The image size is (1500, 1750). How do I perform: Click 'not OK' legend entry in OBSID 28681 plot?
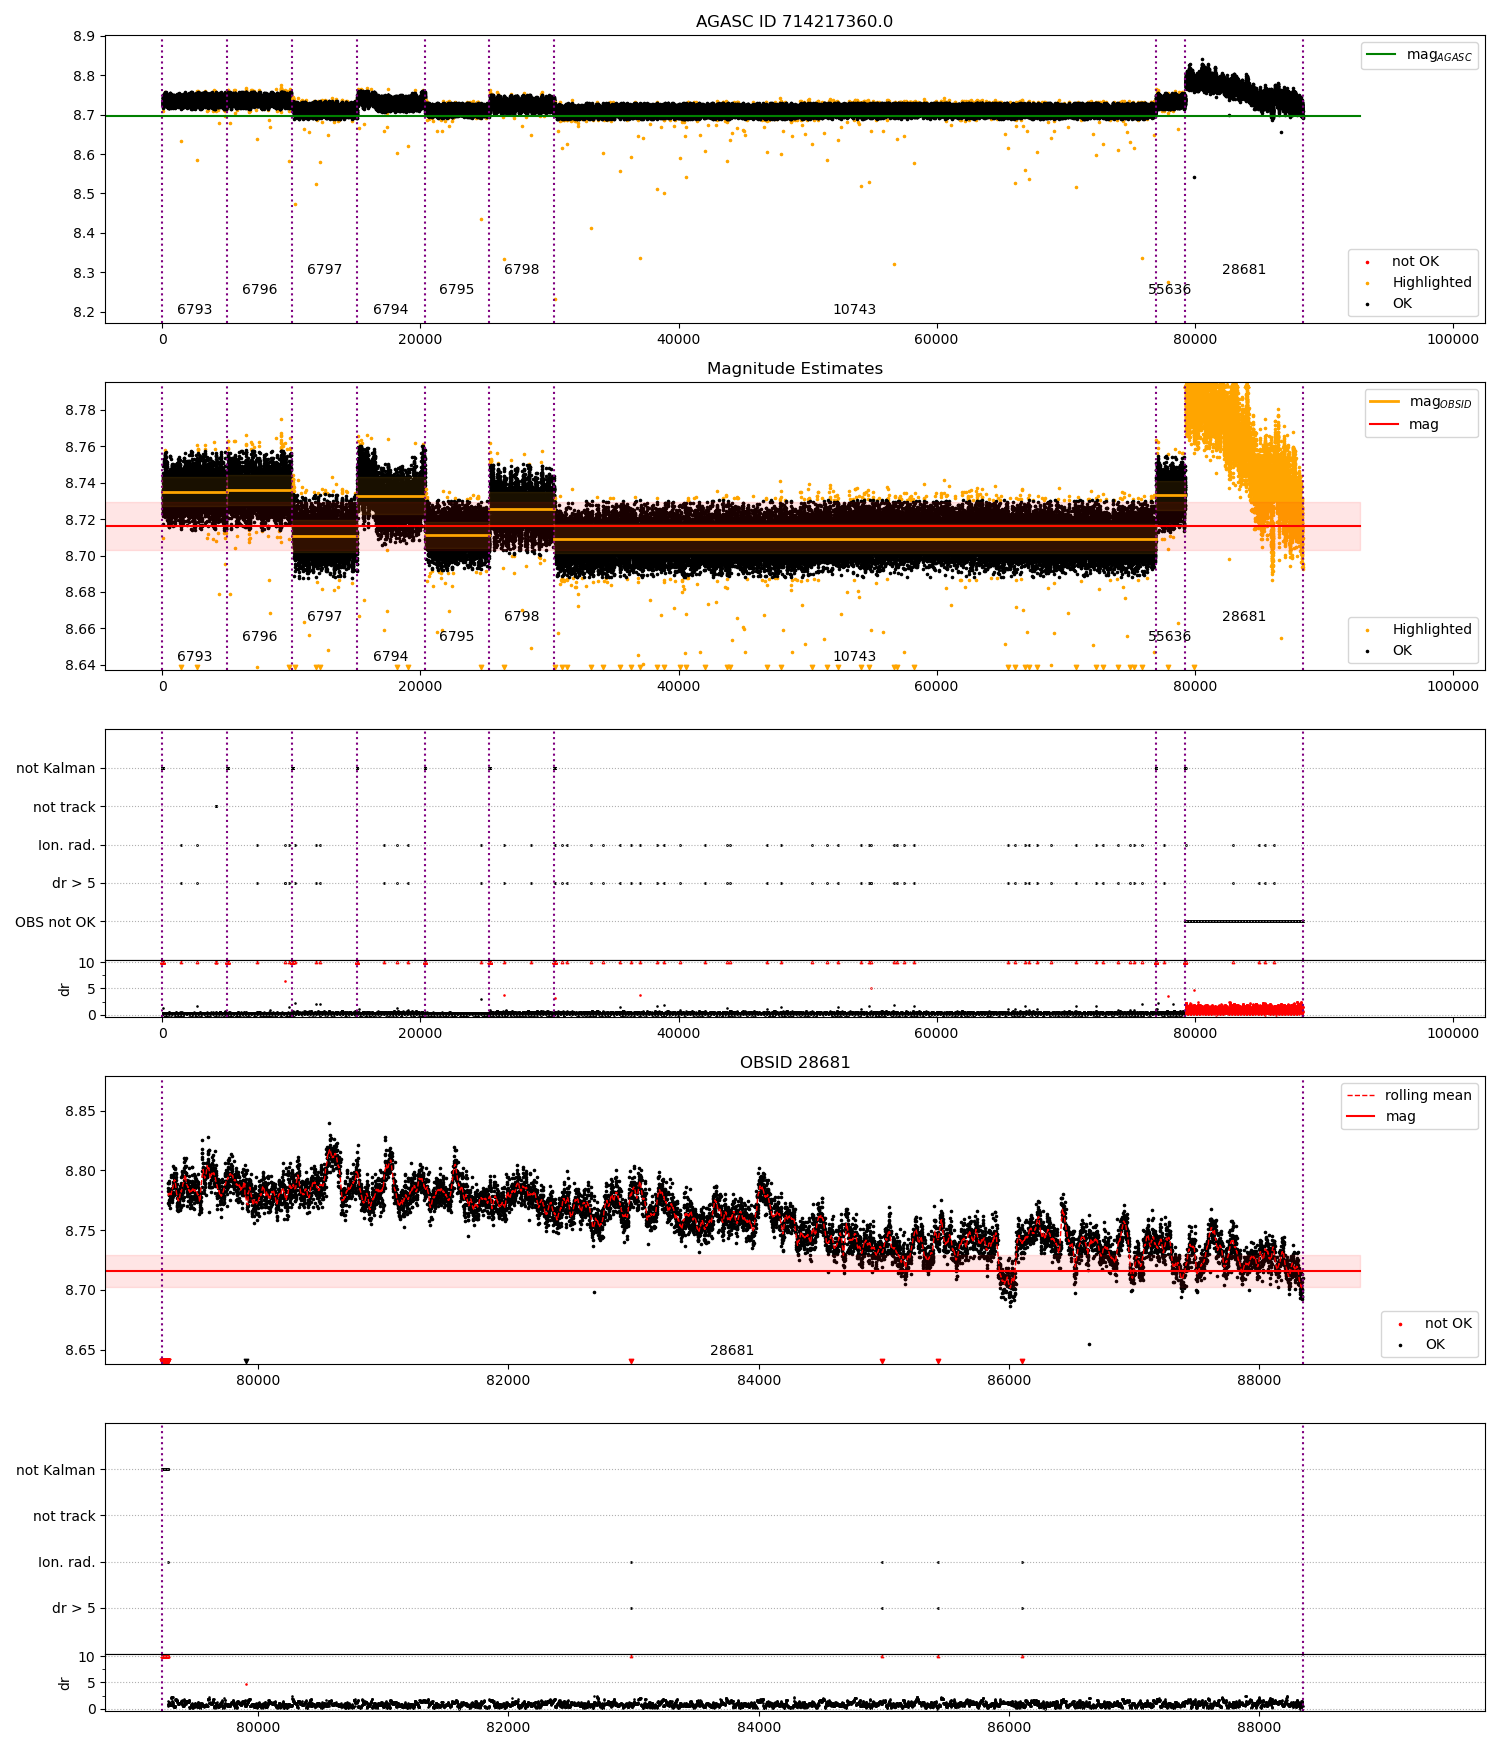[x=1435, y=1324]
